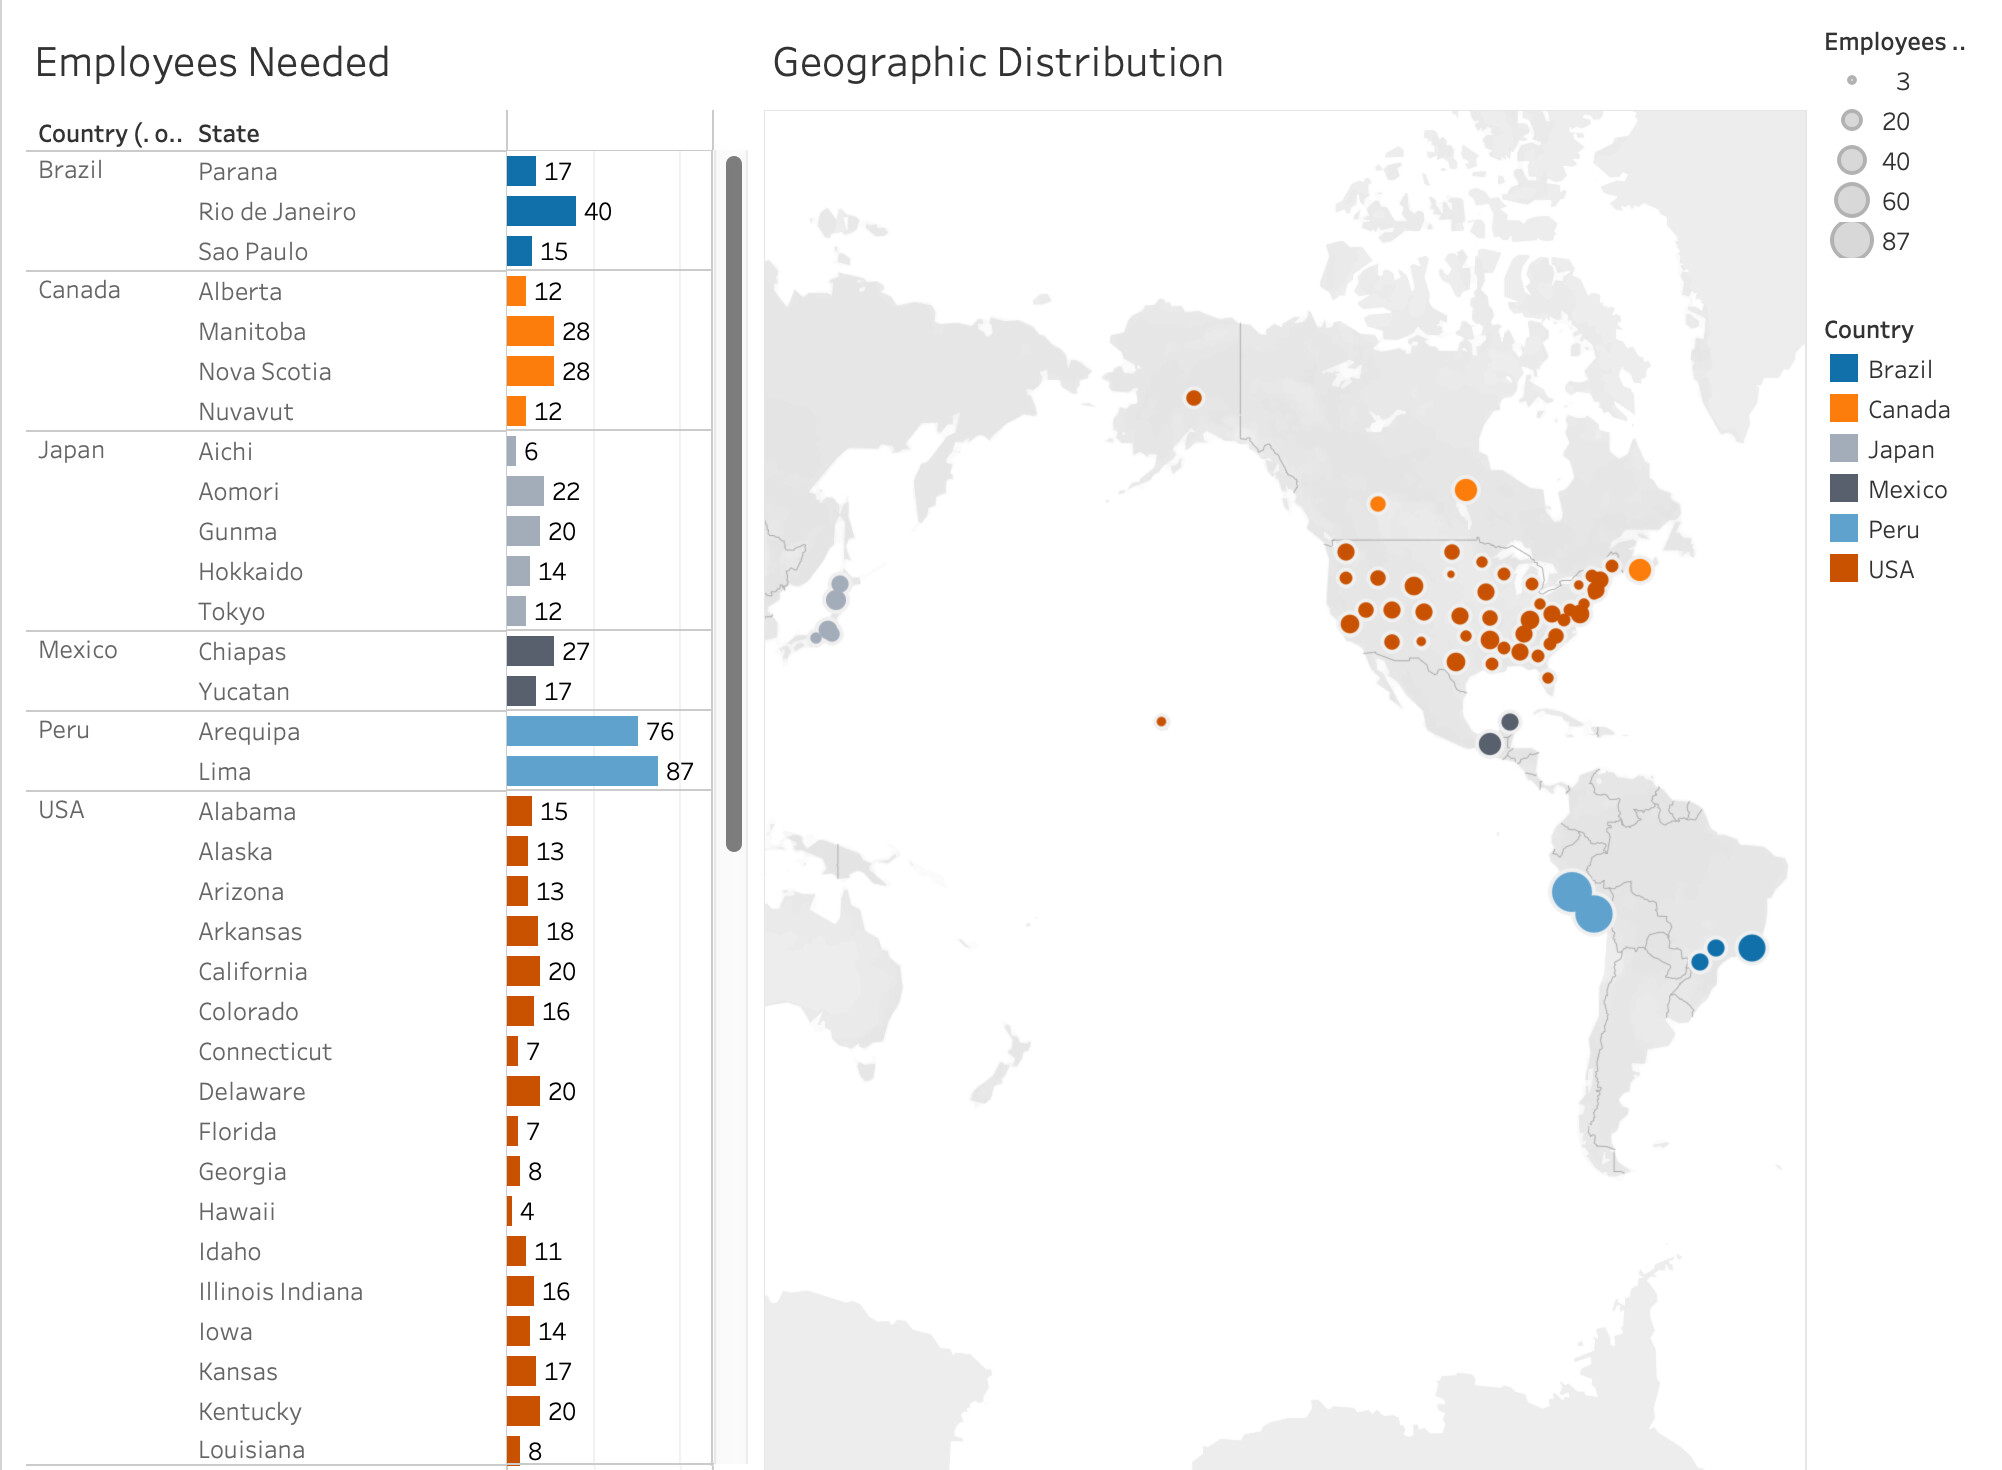Click the Nuvavut state row
Image resolution: width=2002 pixels, height=1470 pixels.
[x=246, y=411]
